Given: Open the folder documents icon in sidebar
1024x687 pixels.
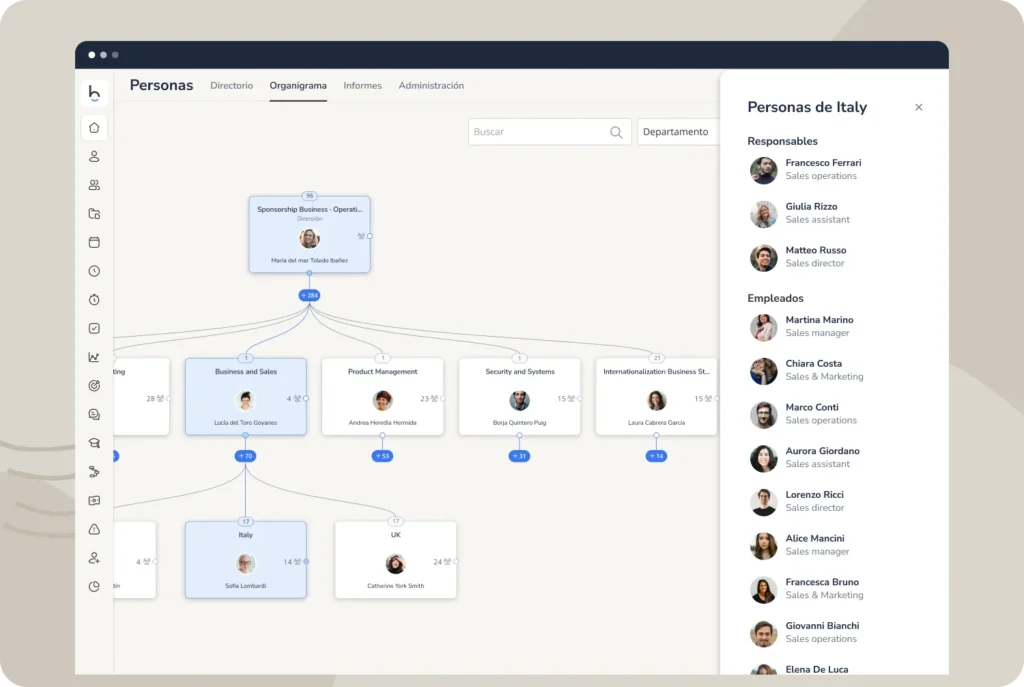Looking at the screenshot, I should click(94, 213).
